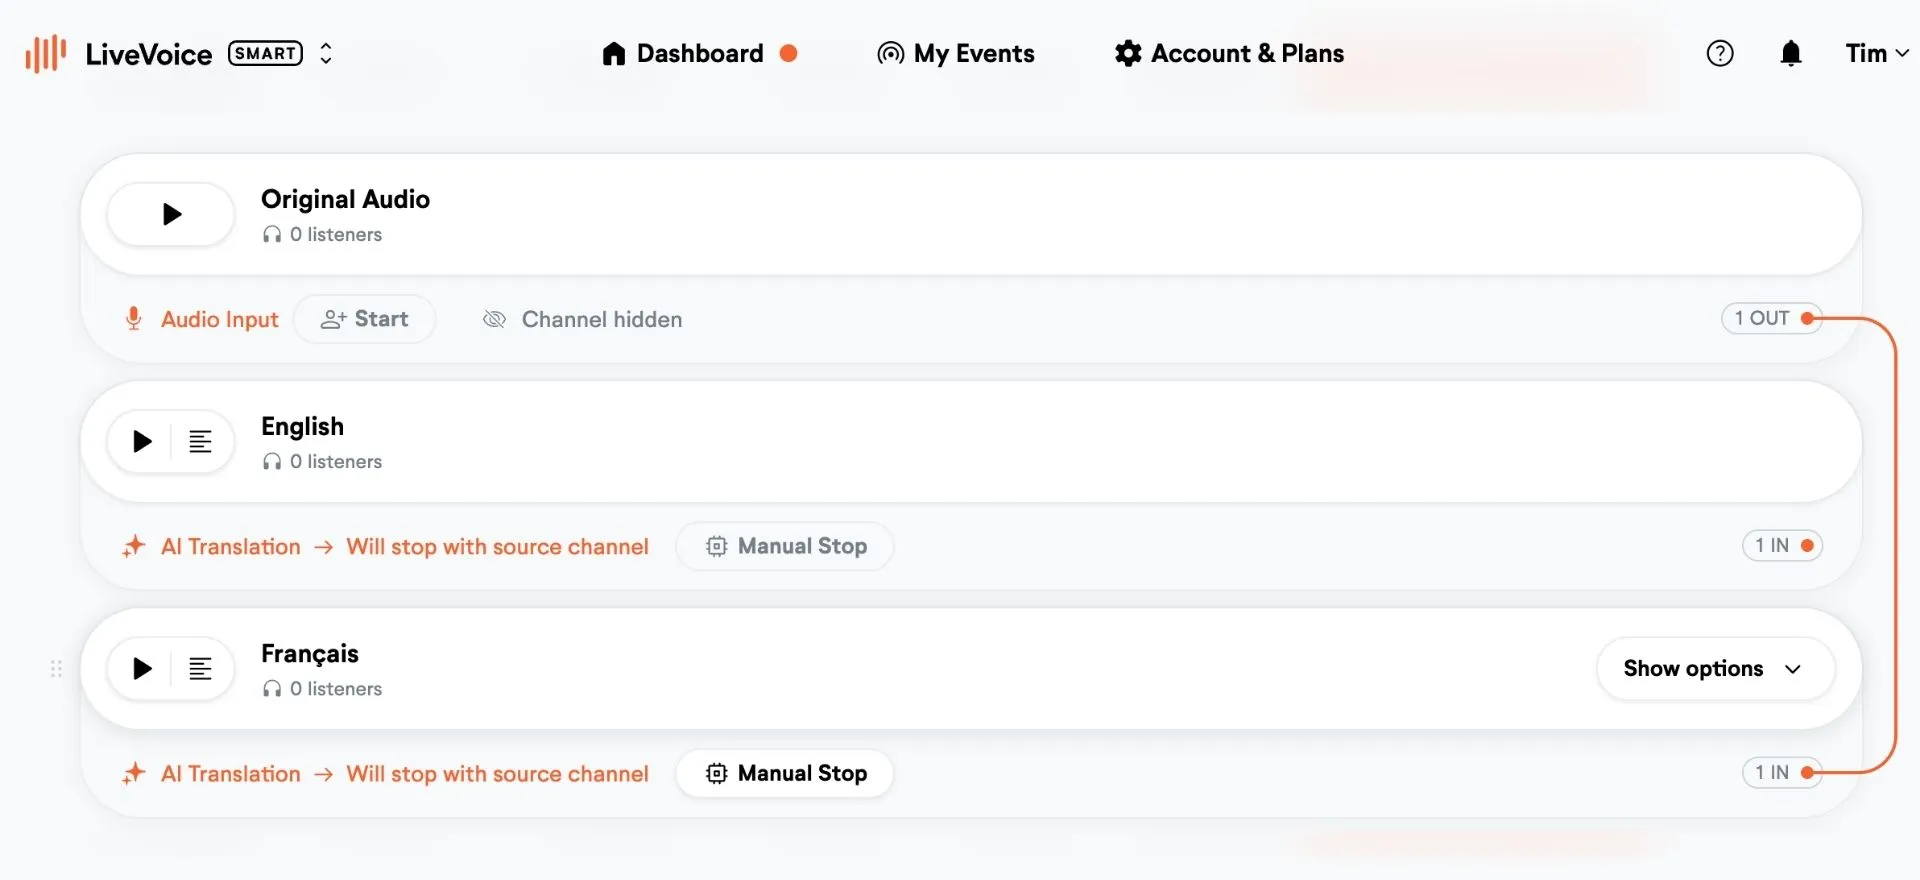Open Account & Plans tab

click(x=1229, y=54)
